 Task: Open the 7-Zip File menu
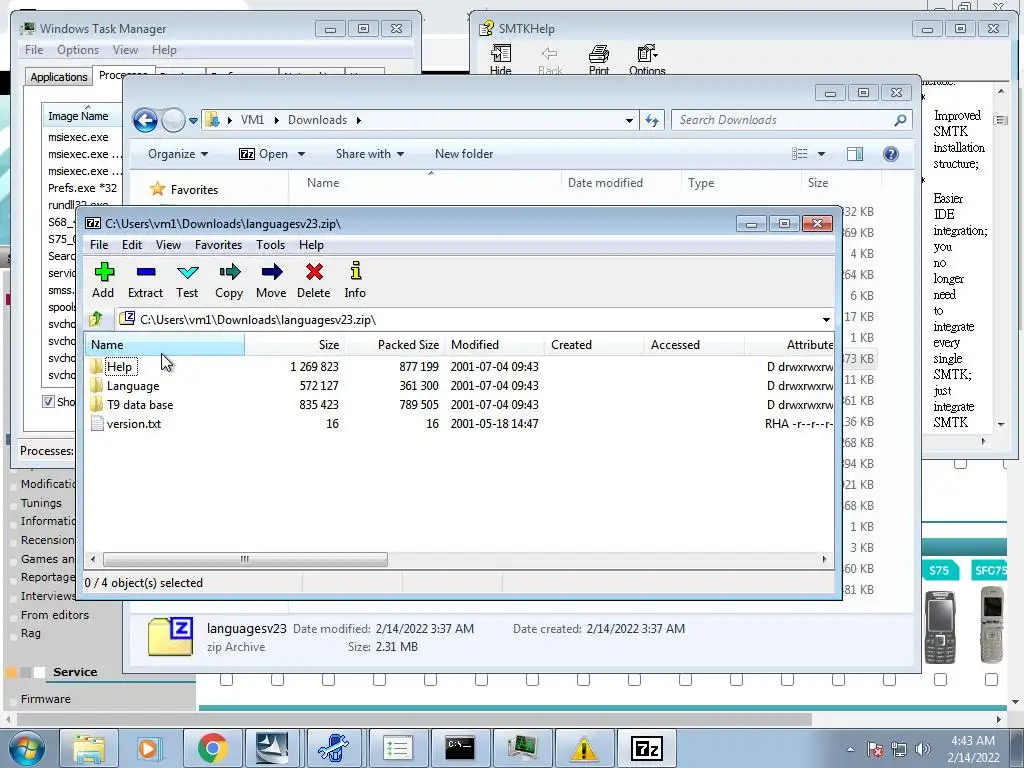click(x=99, y=245)
